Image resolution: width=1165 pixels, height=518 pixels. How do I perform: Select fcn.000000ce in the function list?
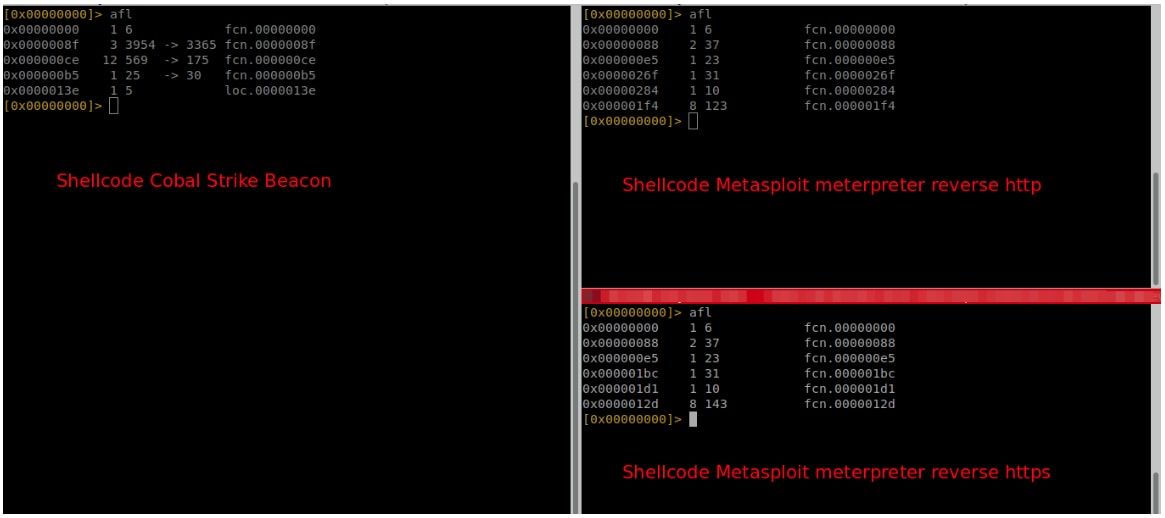pyautogui.click(x=270, y=60)
